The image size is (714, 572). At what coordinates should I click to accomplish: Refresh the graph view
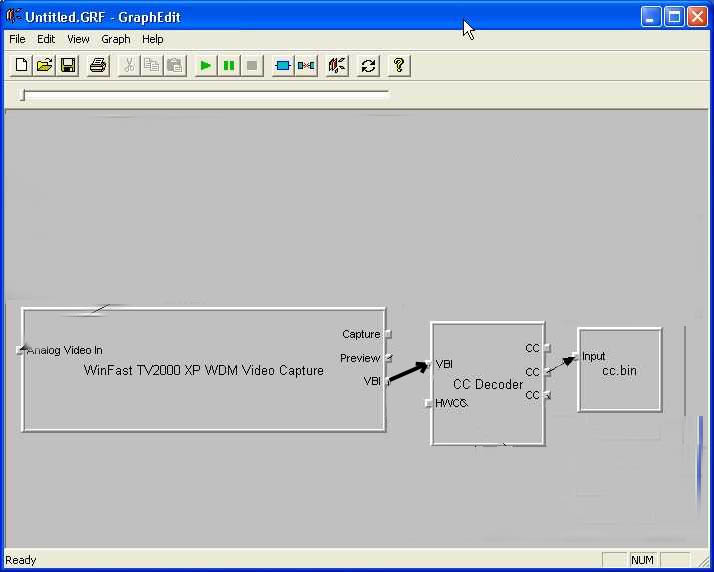click(x=368, y=66)
